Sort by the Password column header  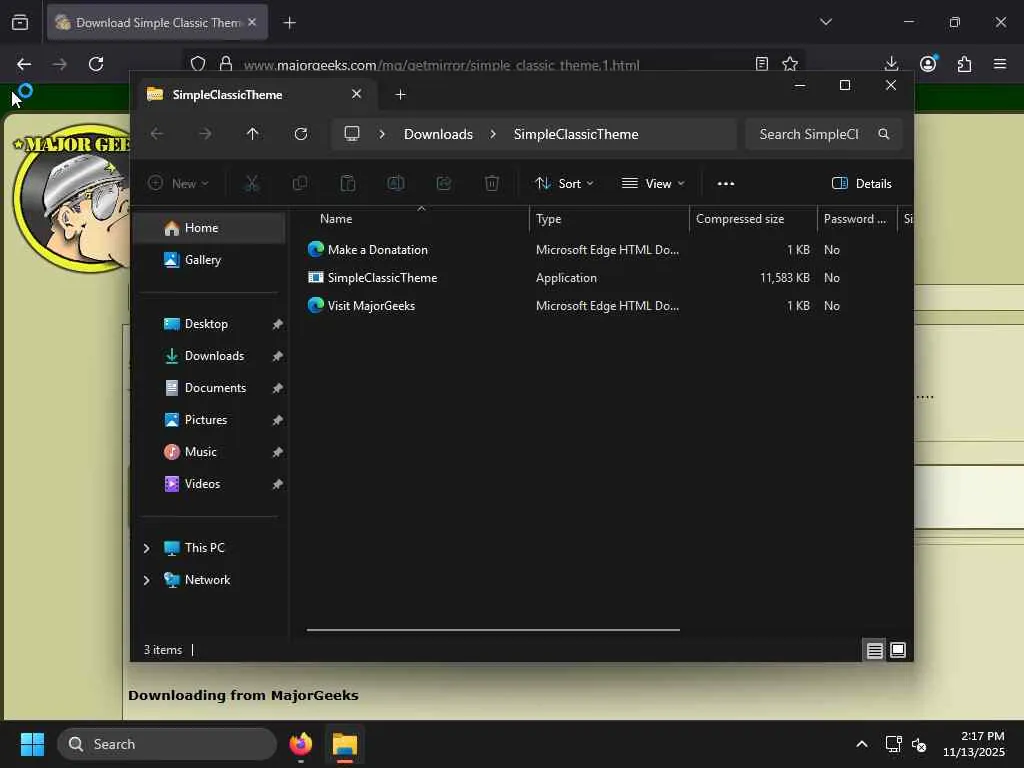coord(857,219)
